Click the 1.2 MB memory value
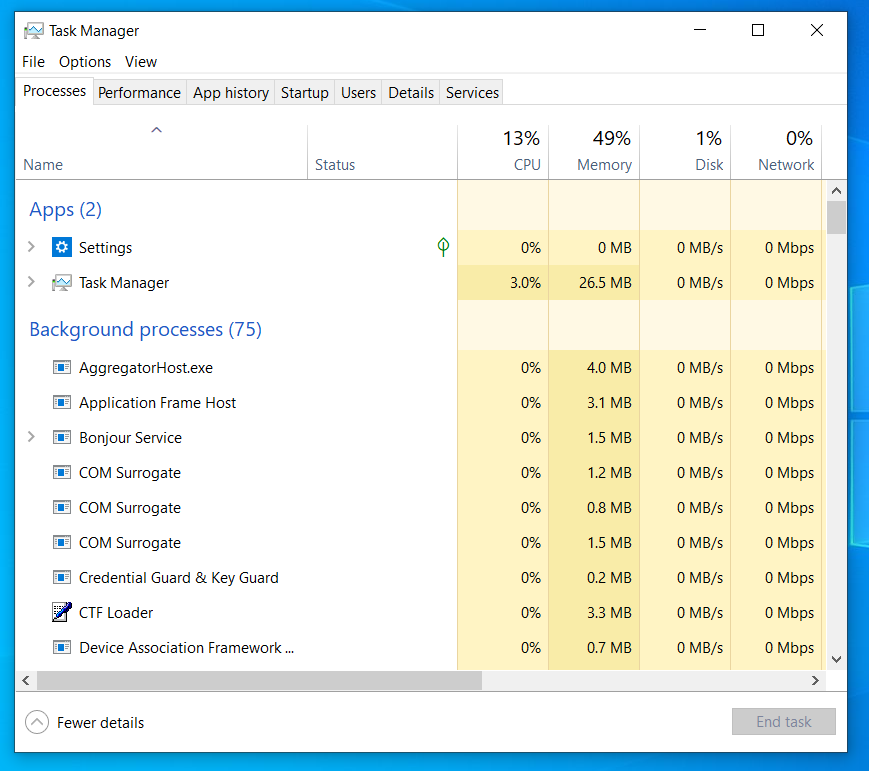Image resolution: width=869 pixels, height=771 pixels. (x=609, y=473)
